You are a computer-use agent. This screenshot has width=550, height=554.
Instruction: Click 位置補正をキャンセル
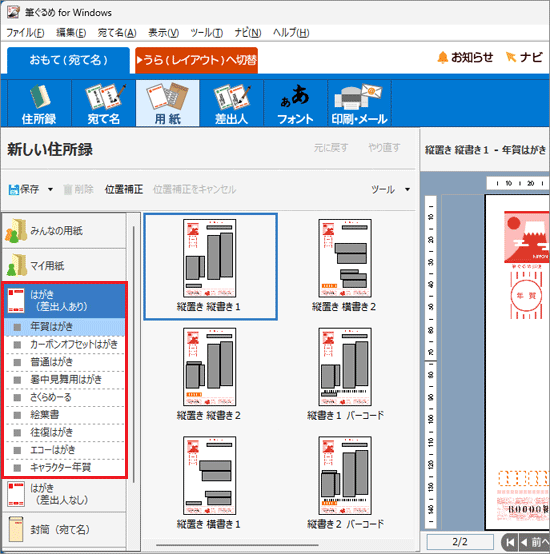[194, 190]
